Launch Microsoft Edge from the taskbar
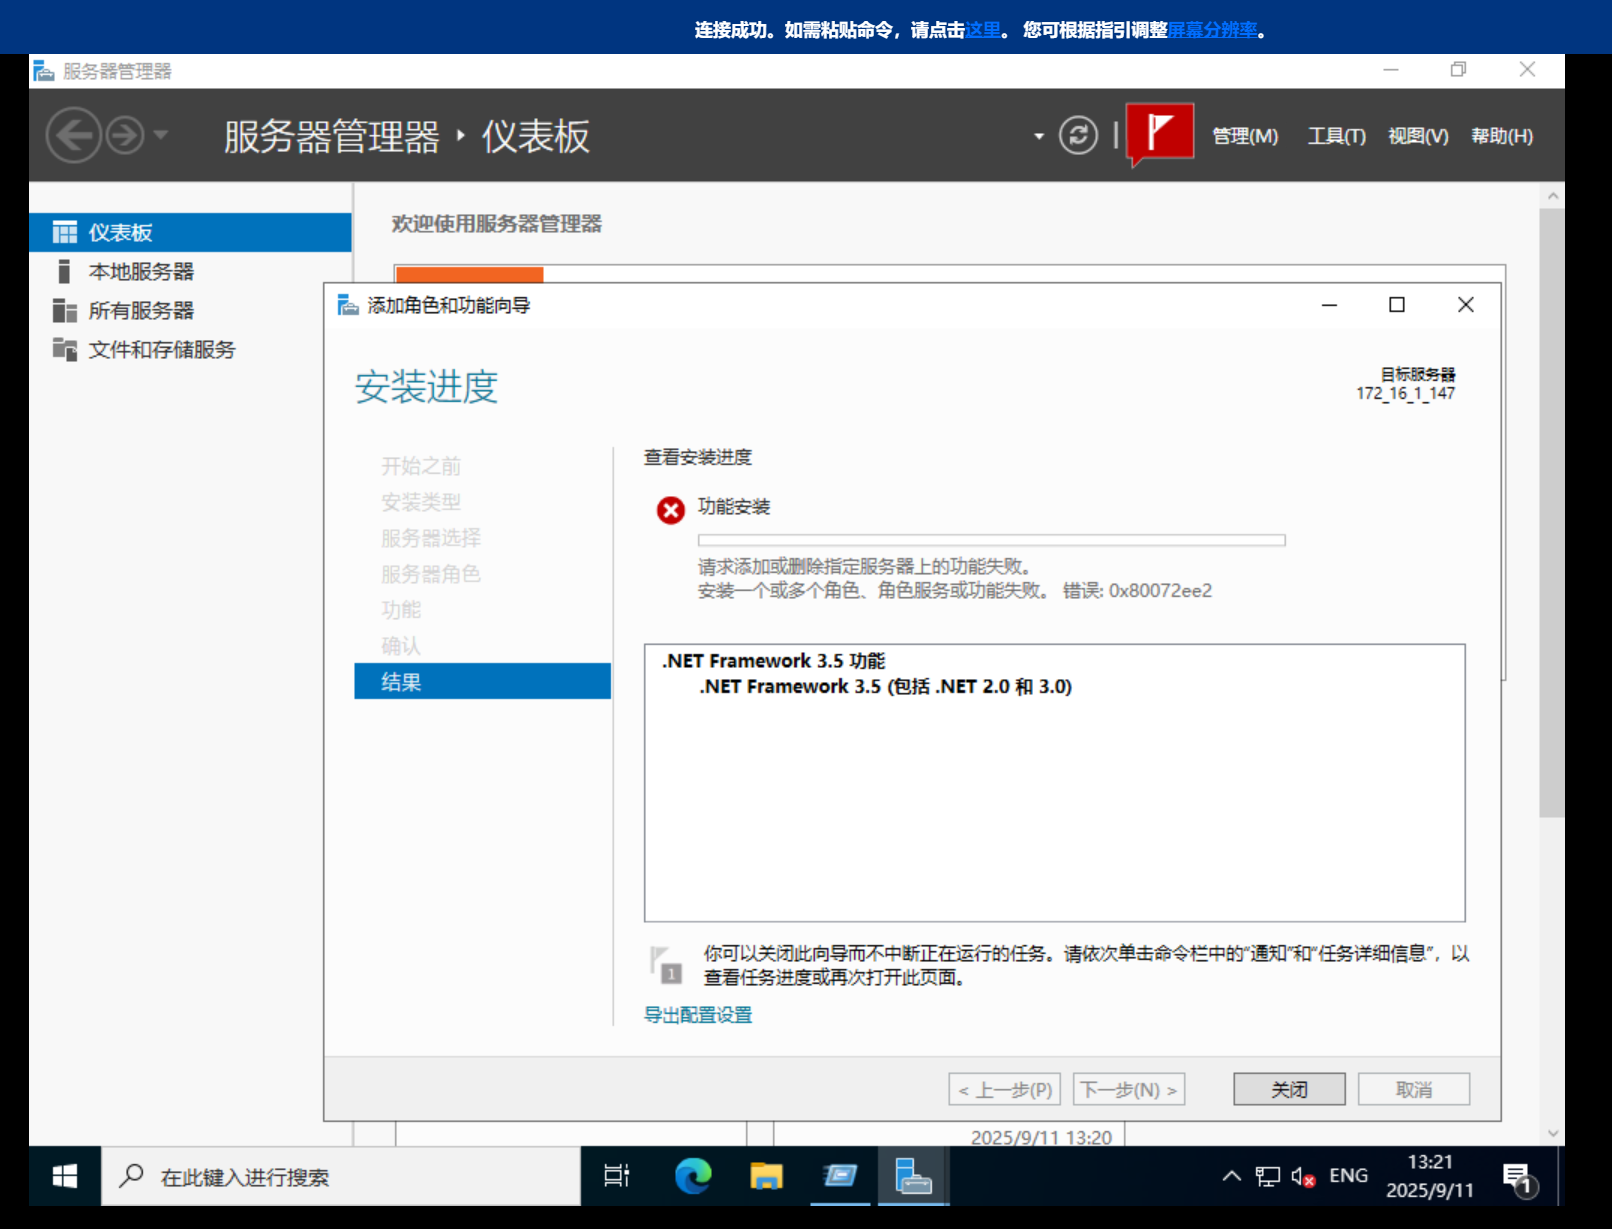Image resolution: width=1612 pixels, height=1229 pixels. pos(692,1176)
